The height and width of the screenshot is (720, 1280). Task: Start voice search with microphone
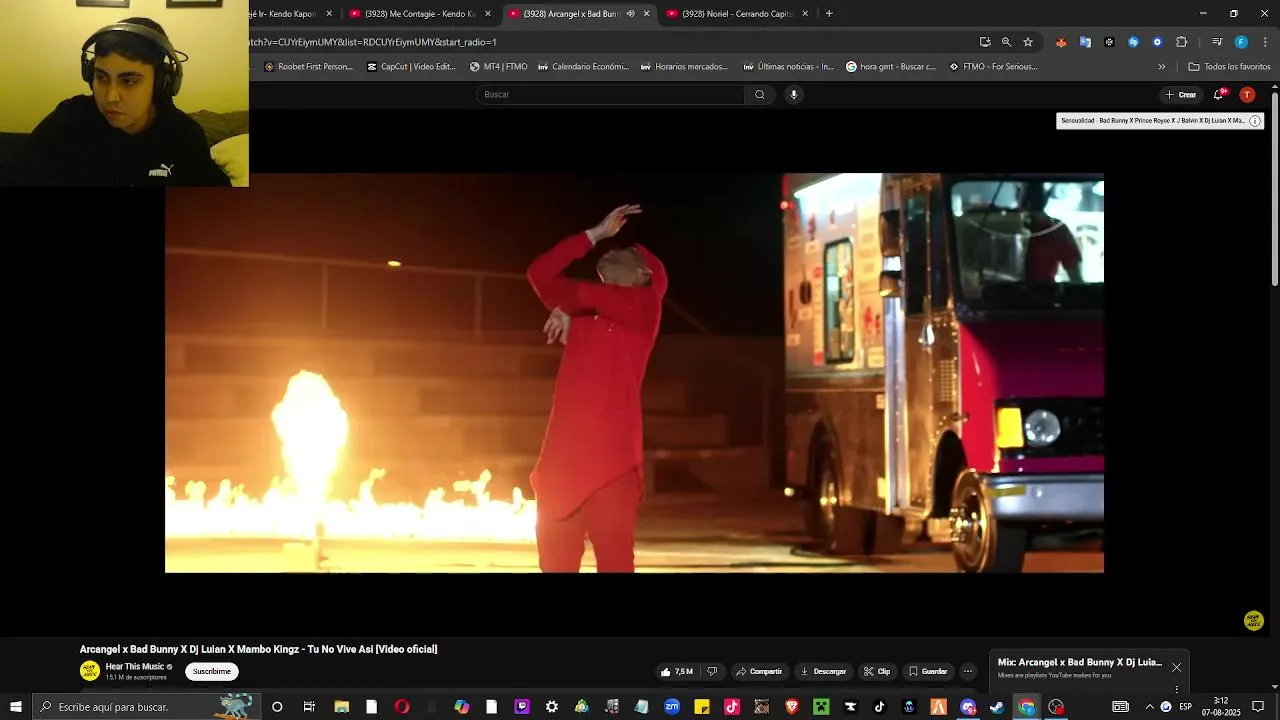coord(794,95)
